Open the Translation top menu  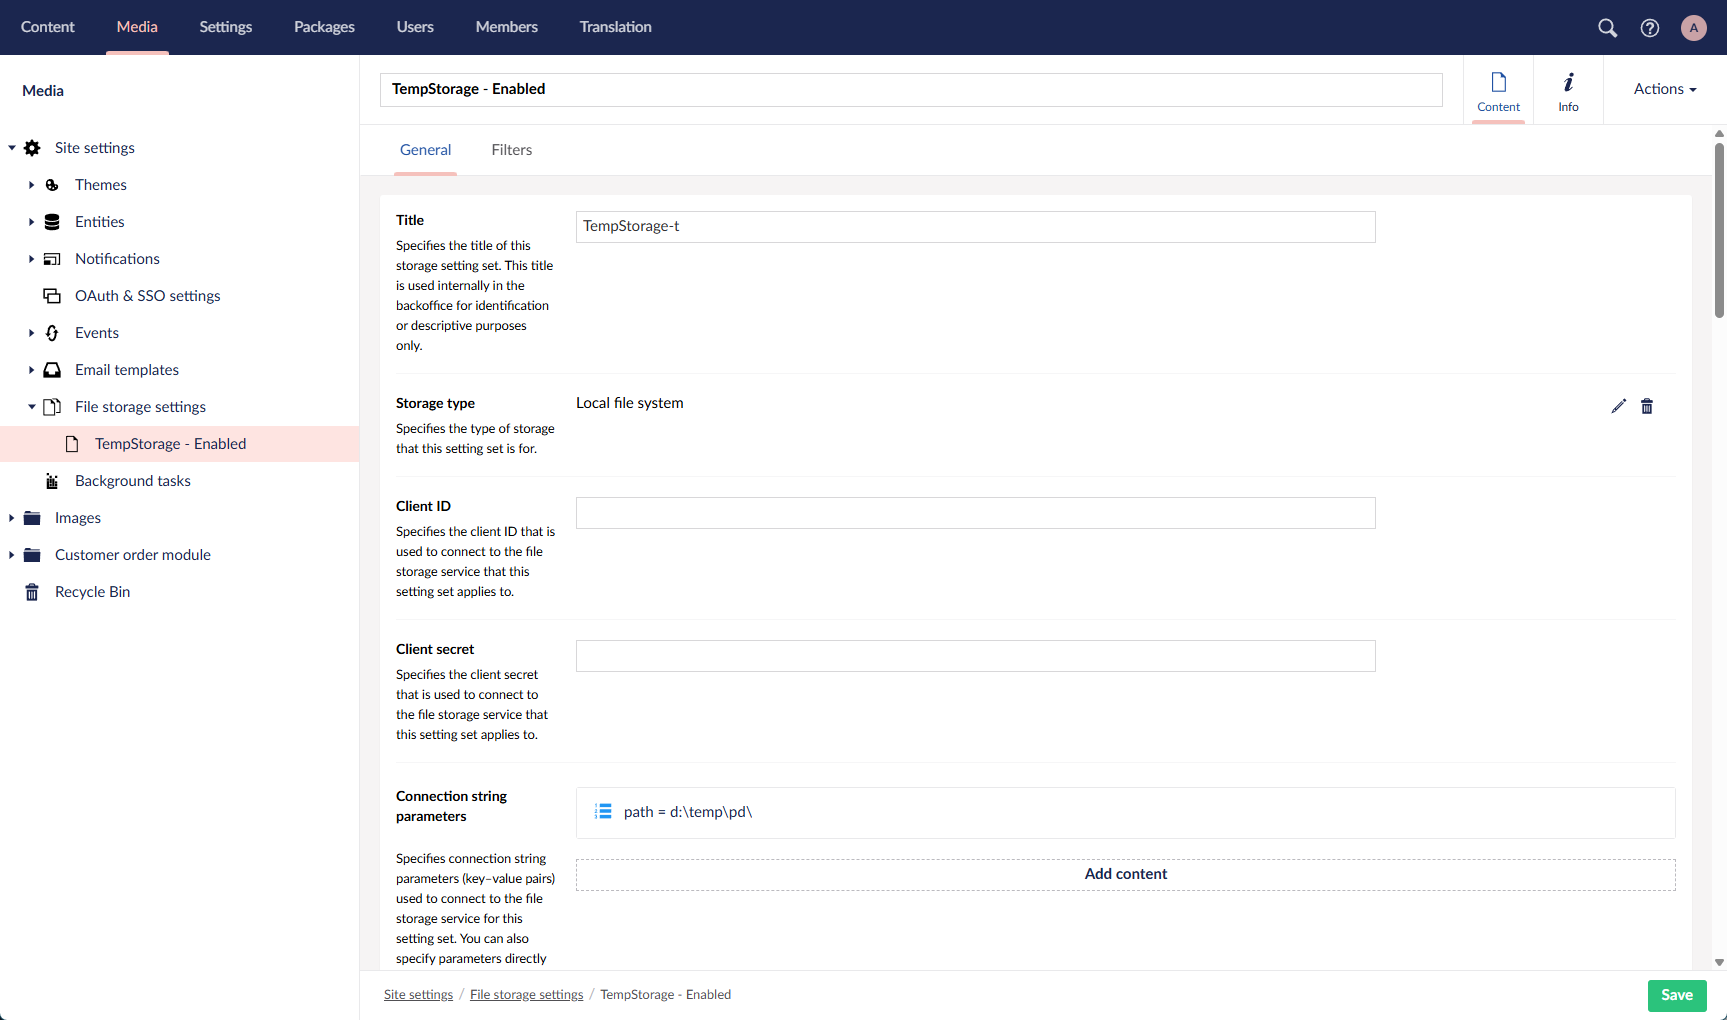[615, 27]
